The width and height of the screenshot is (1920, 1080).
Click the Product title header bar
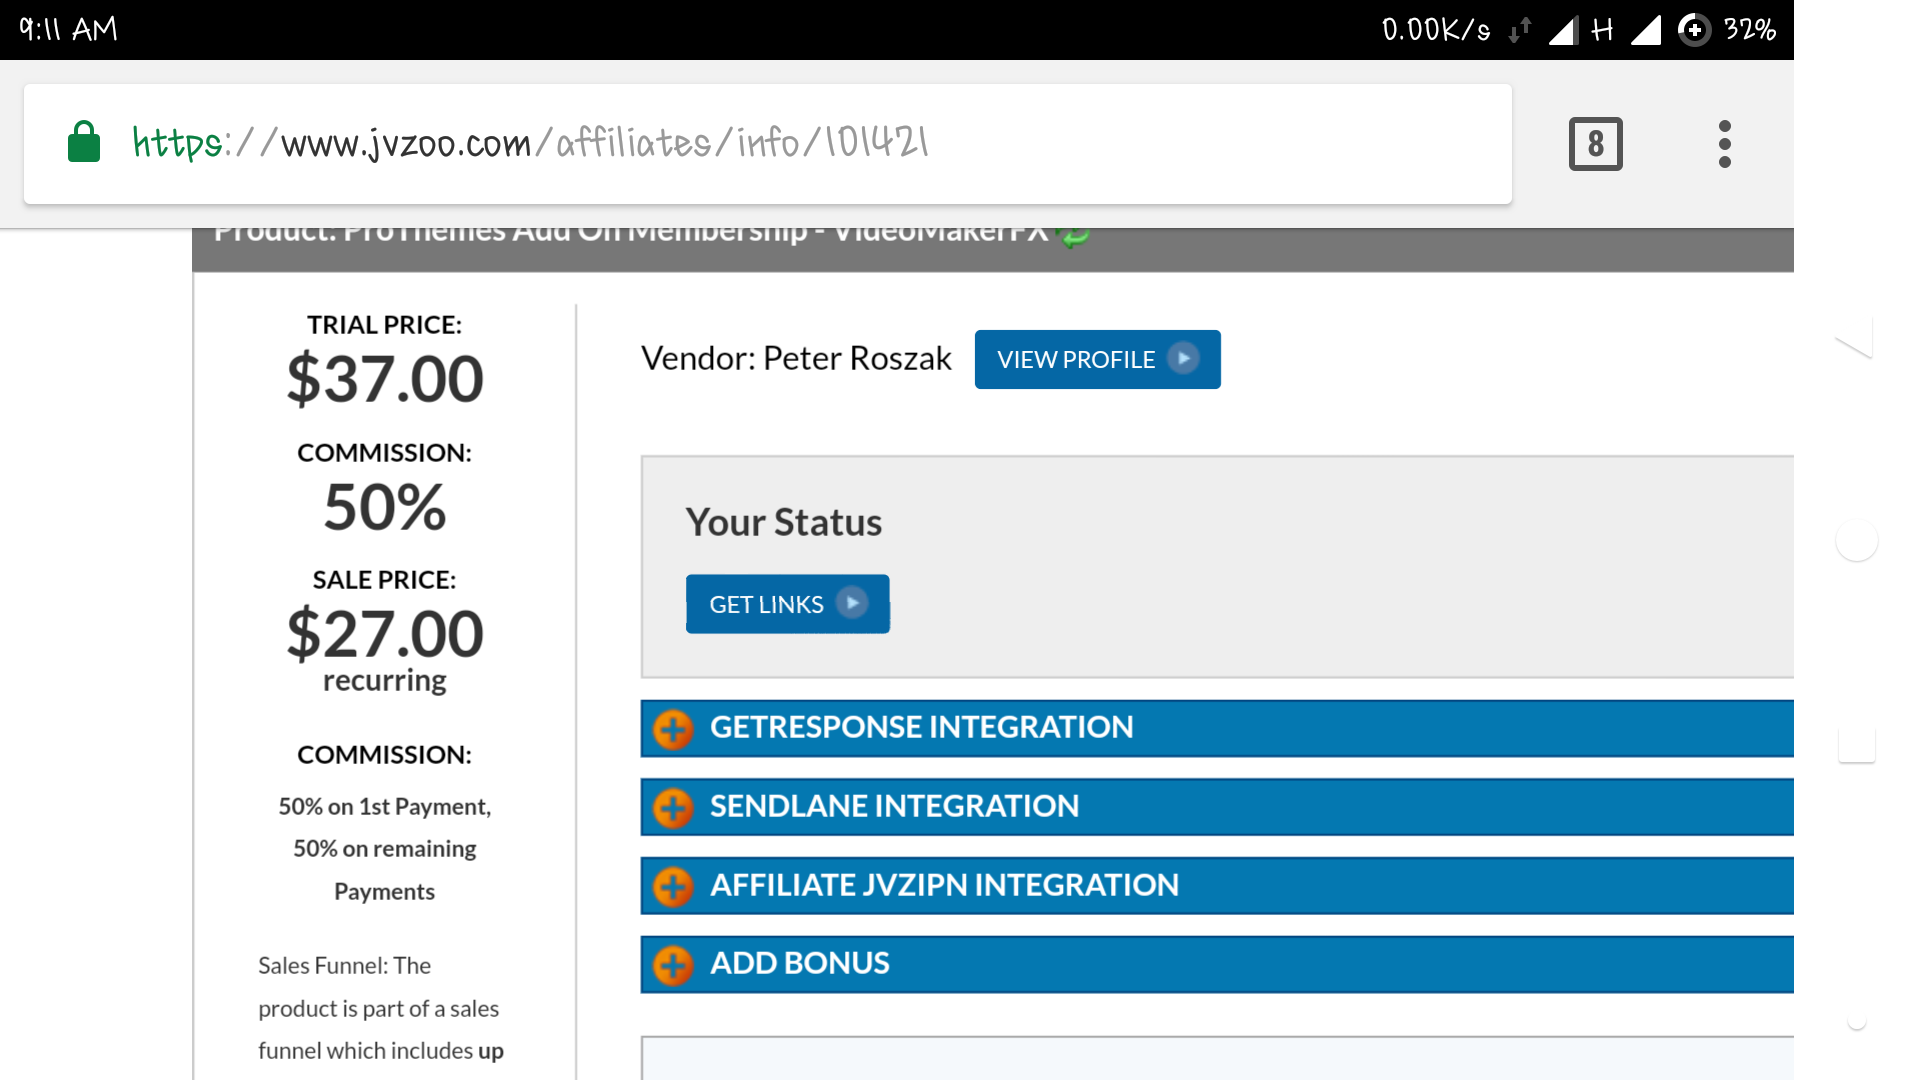tap(630, 240)
